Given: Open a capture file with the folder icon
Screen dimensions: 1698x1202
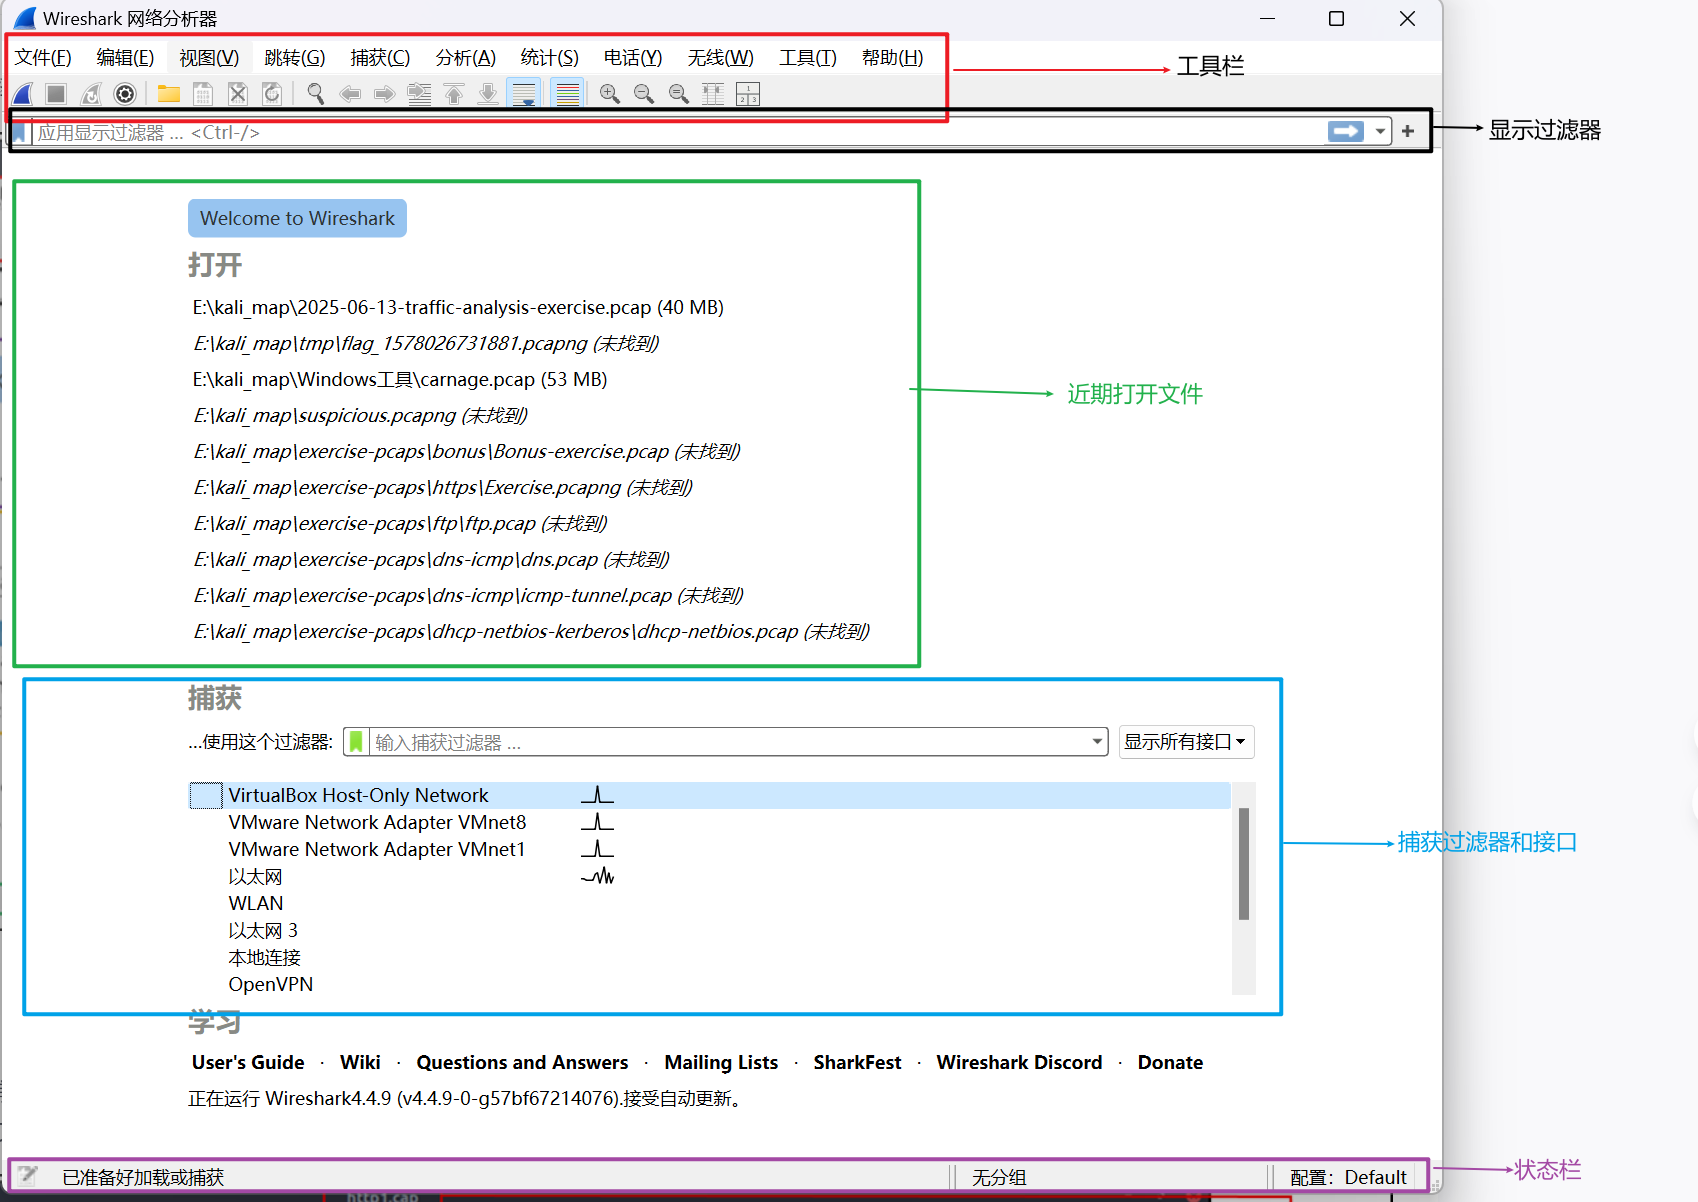Looking at the screenshot, I should click(168, 94).
